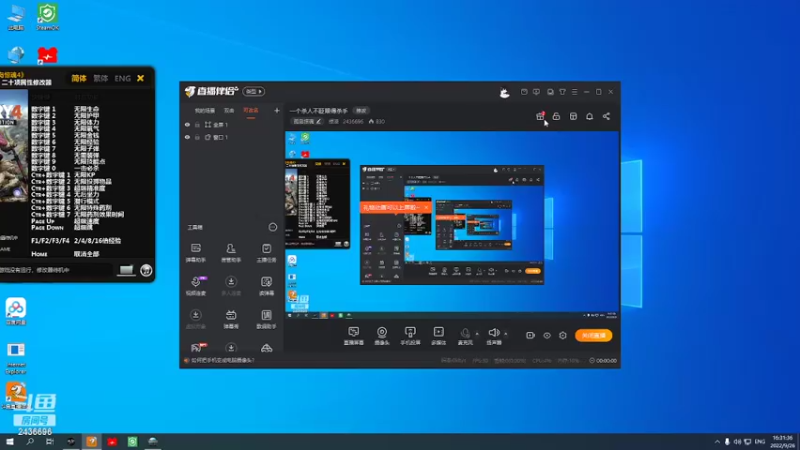Switch trainer language to 简体
The image size is (800, 450).
point(79,78)
